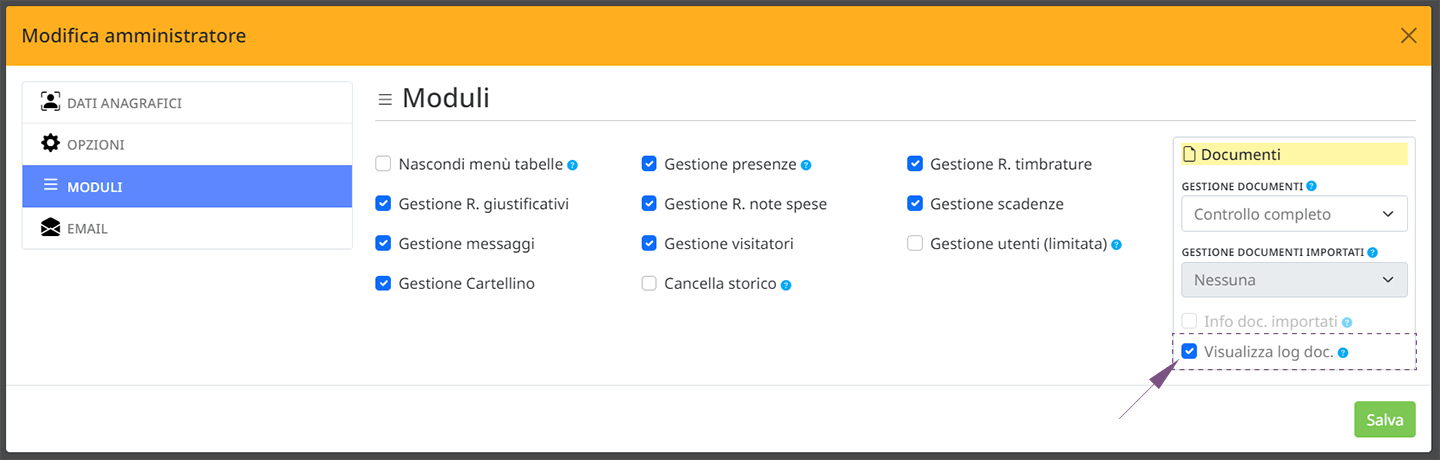
Task: Click help icon beside Visualizza log doc.
Action: point(1343,353)
